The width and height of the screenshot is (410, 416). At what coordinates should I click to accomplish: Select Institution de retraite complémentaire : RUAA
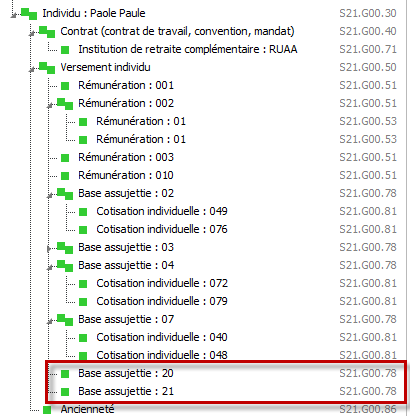pyautogui.click(x=188, y=49)
